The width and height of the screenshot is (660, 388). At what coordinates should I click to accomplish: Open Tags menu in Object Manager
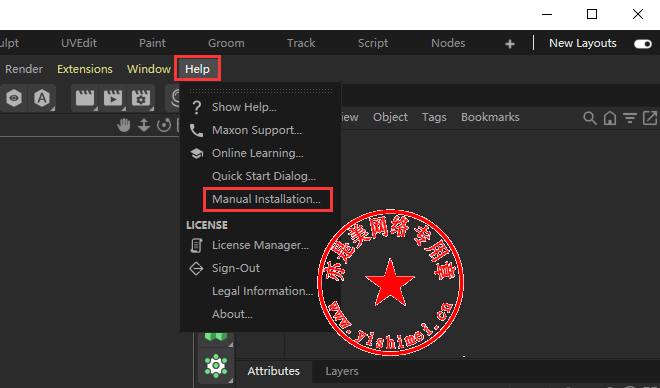point(434,117)
